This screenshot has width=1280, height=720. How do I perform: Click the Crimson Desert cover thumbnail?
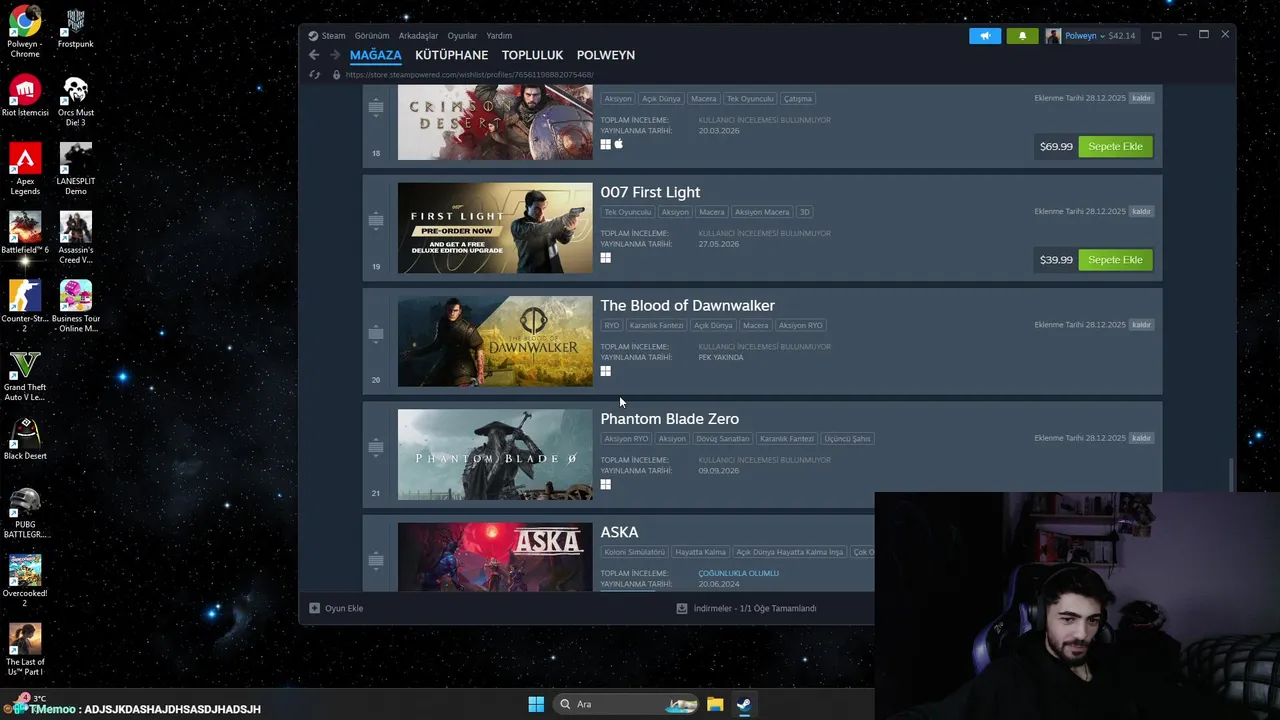[495, 122]
